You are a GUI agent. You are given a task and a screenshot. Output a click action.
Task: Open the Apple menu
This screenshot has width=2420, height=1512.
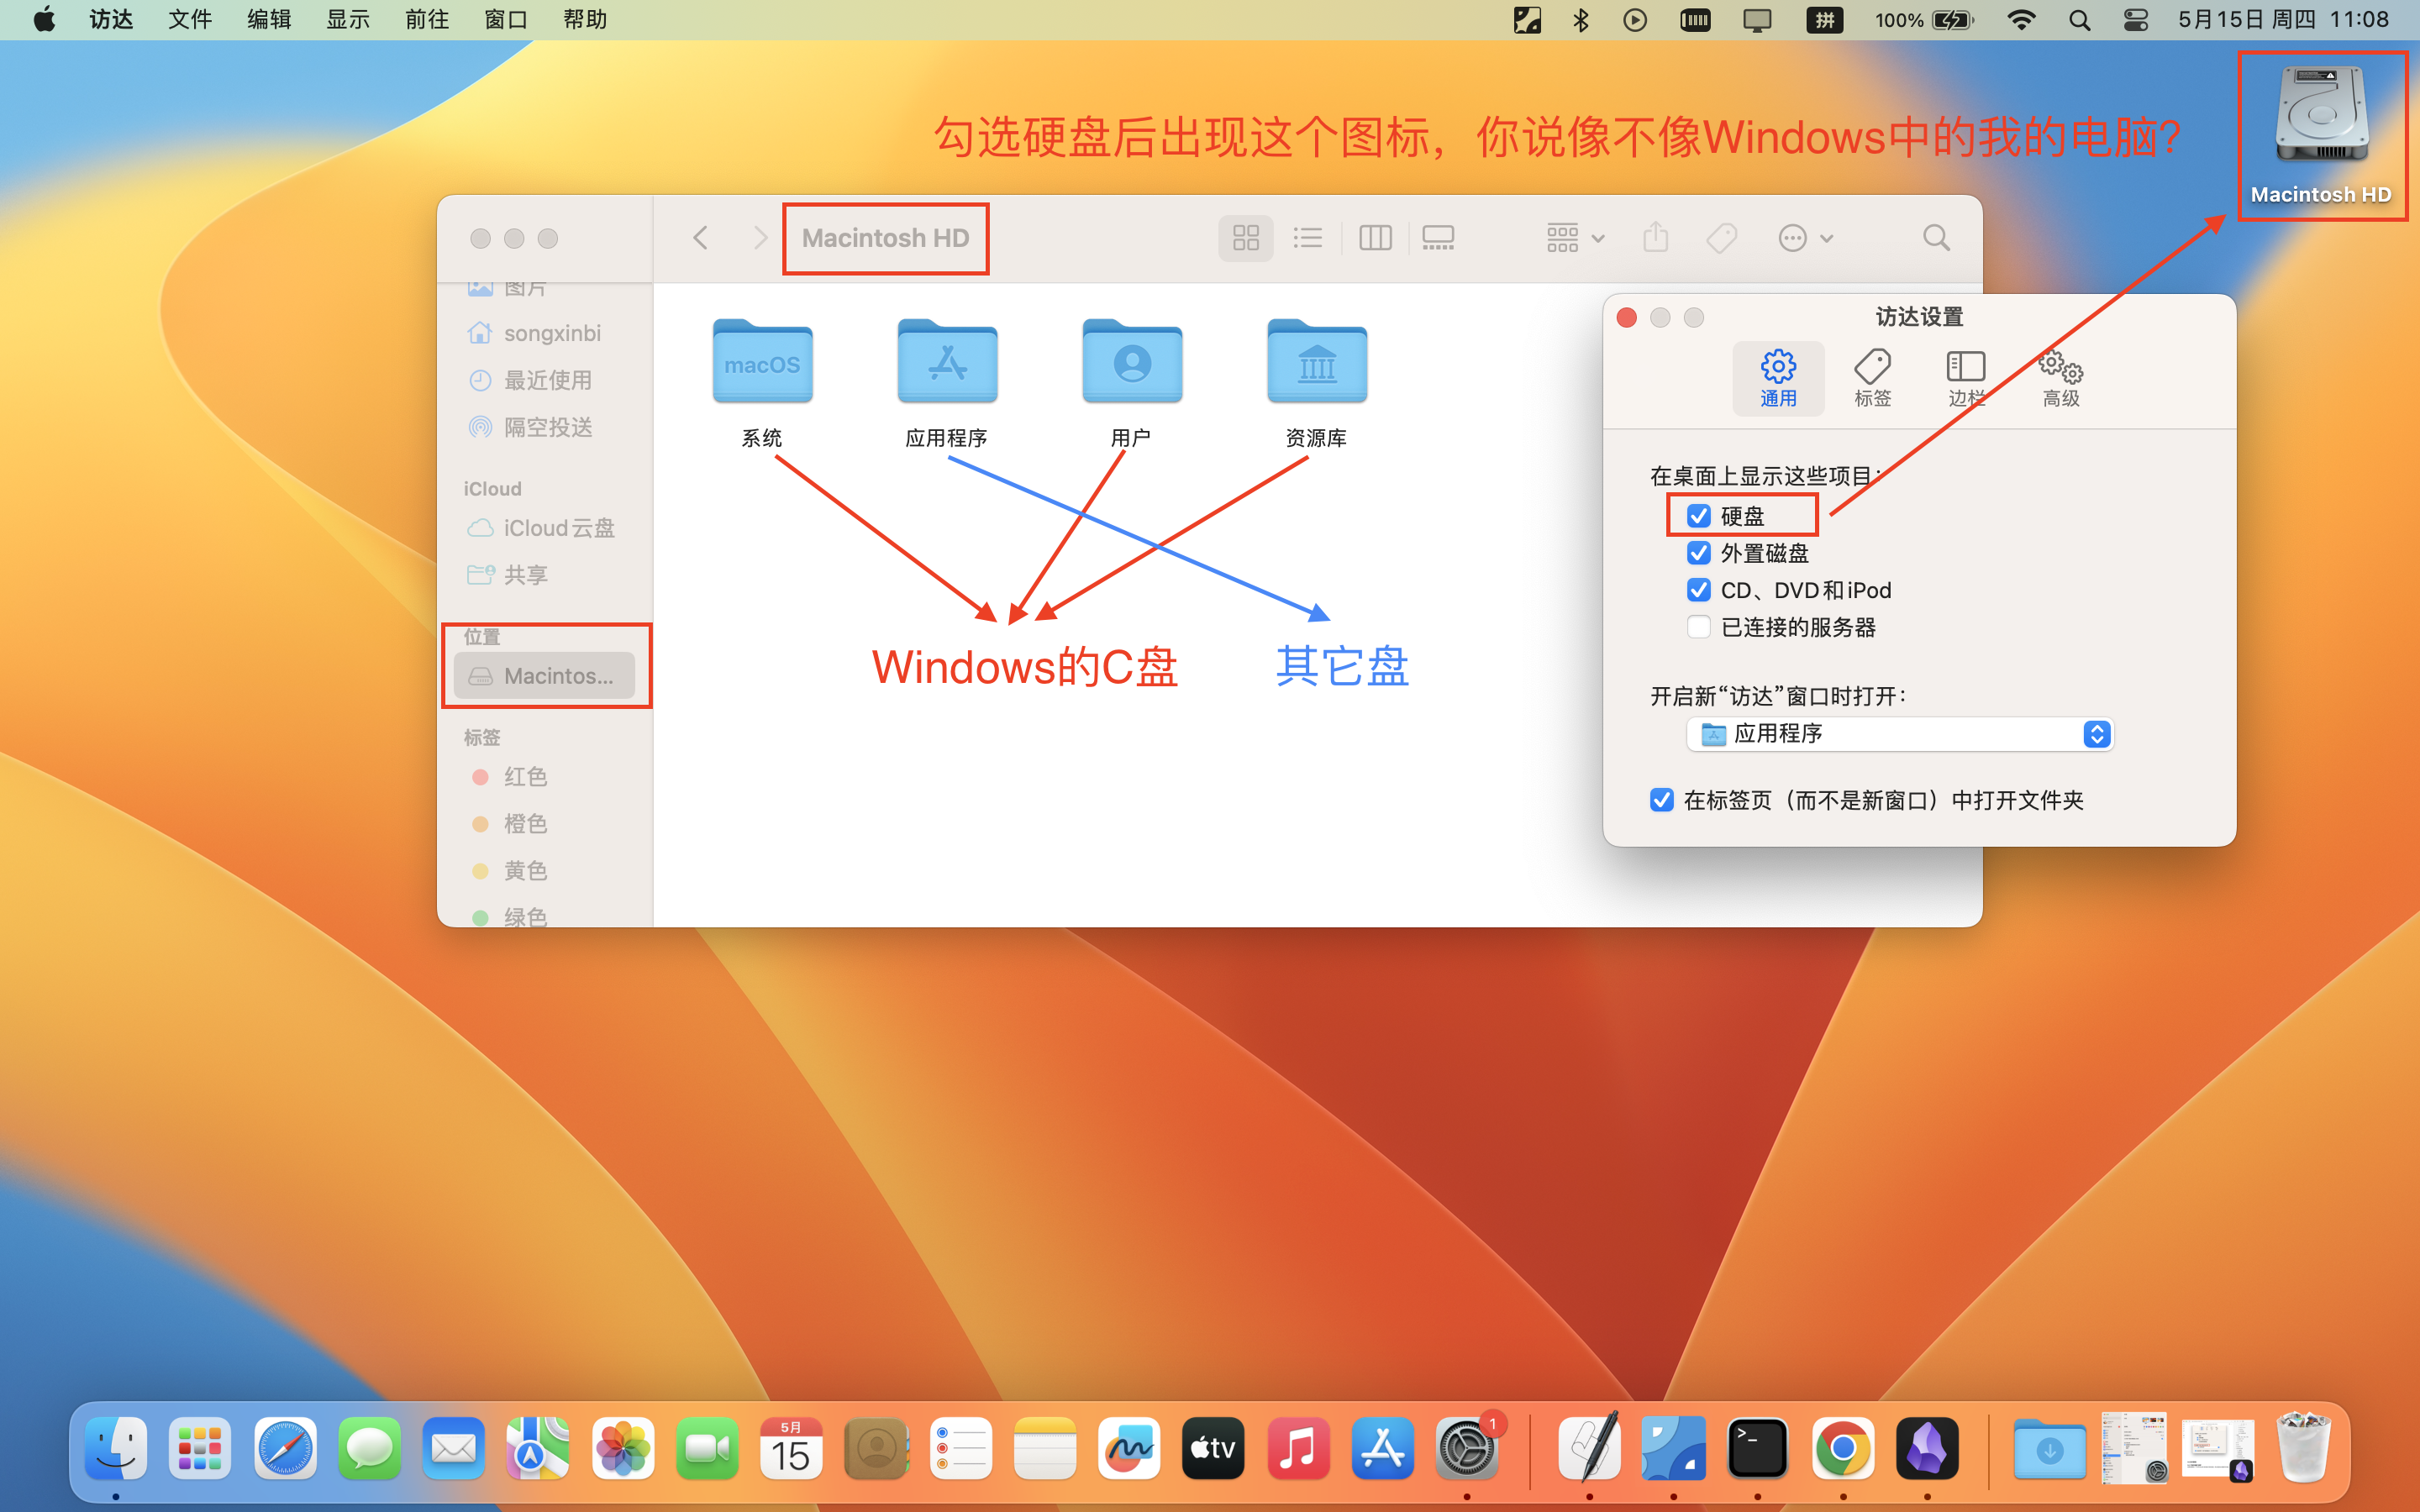click(x=44, y=20)
